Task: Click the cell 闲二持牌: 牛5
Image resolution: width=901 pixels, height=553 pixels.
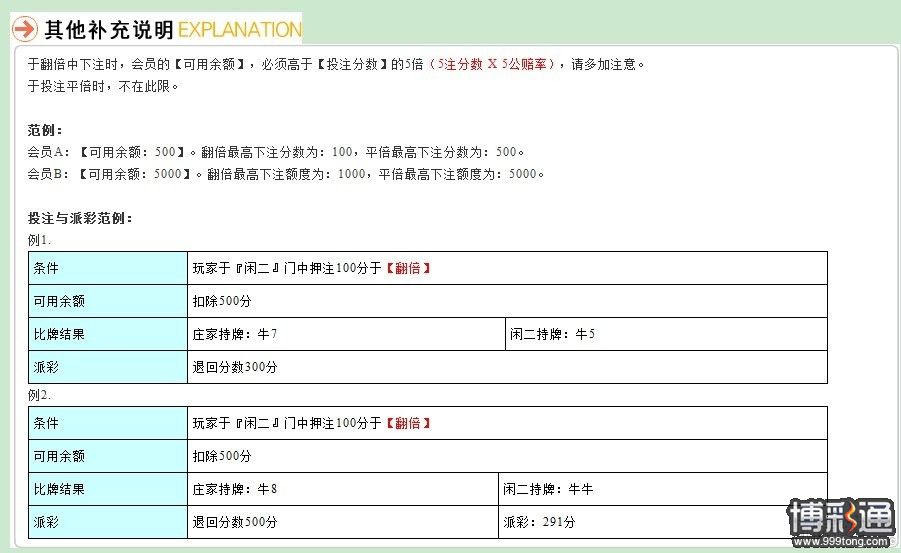Action: (667, 334)
